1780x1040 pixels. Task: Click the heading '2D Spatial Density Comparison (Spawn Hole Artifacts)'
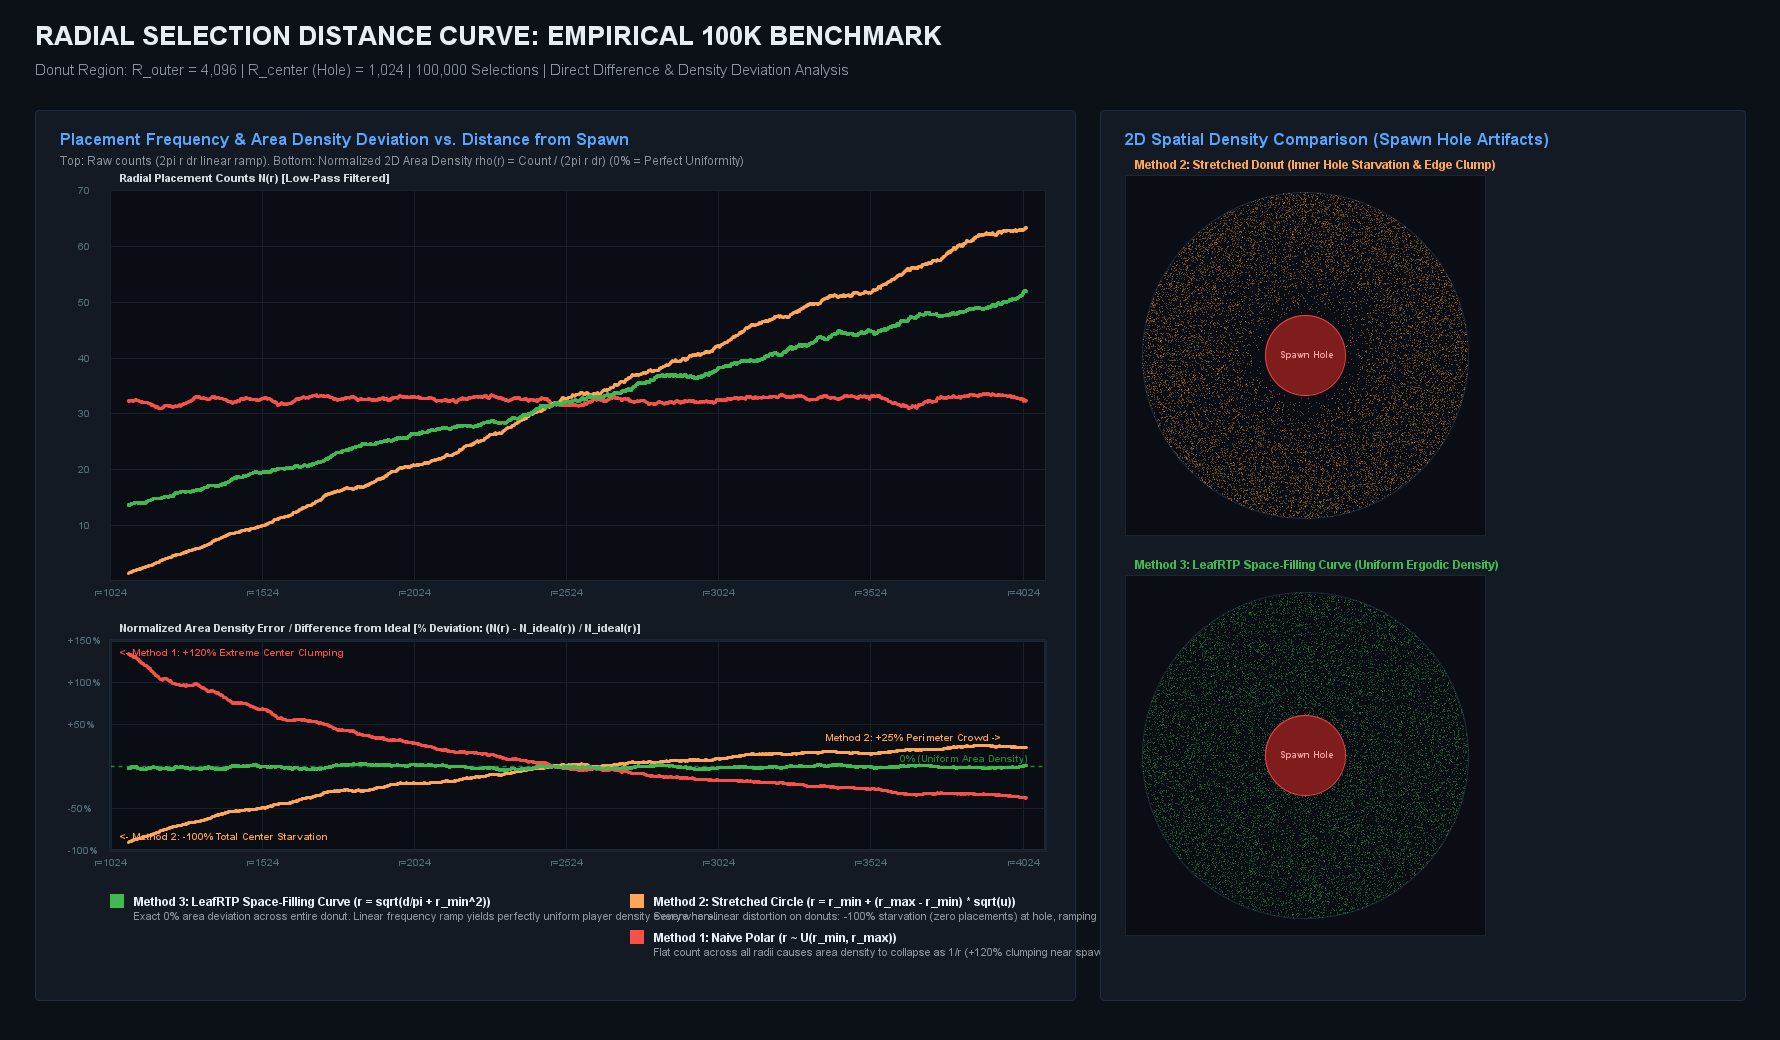point(1336,140)
